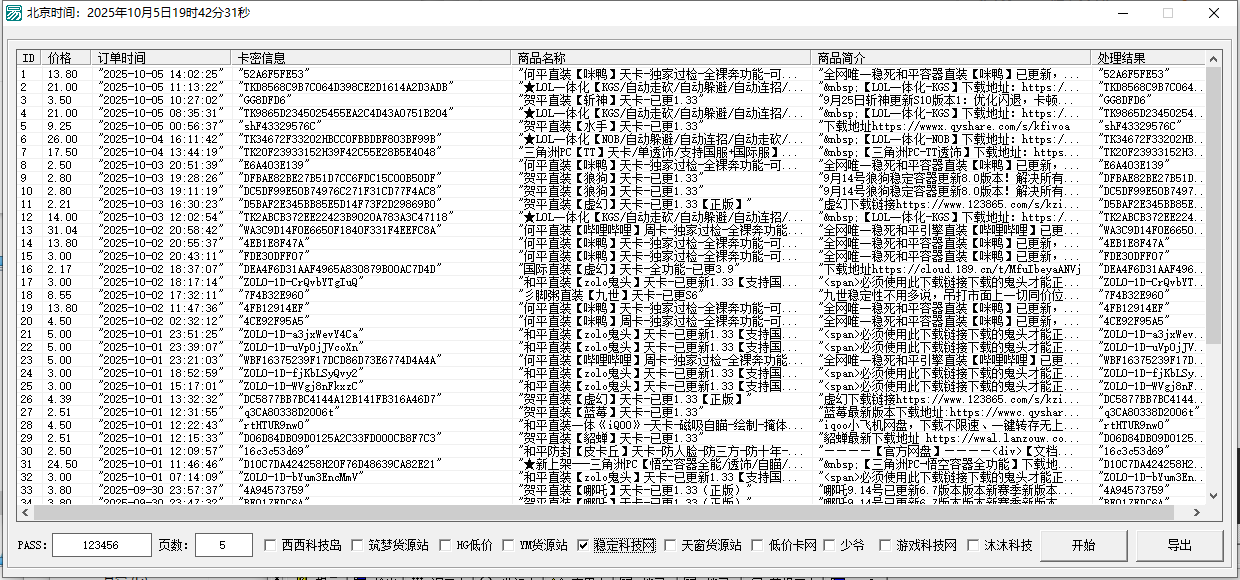The height and width of the screenshot is (580, 1240).
Task: Click the 订单时间 column header
Action: (160, 58)
